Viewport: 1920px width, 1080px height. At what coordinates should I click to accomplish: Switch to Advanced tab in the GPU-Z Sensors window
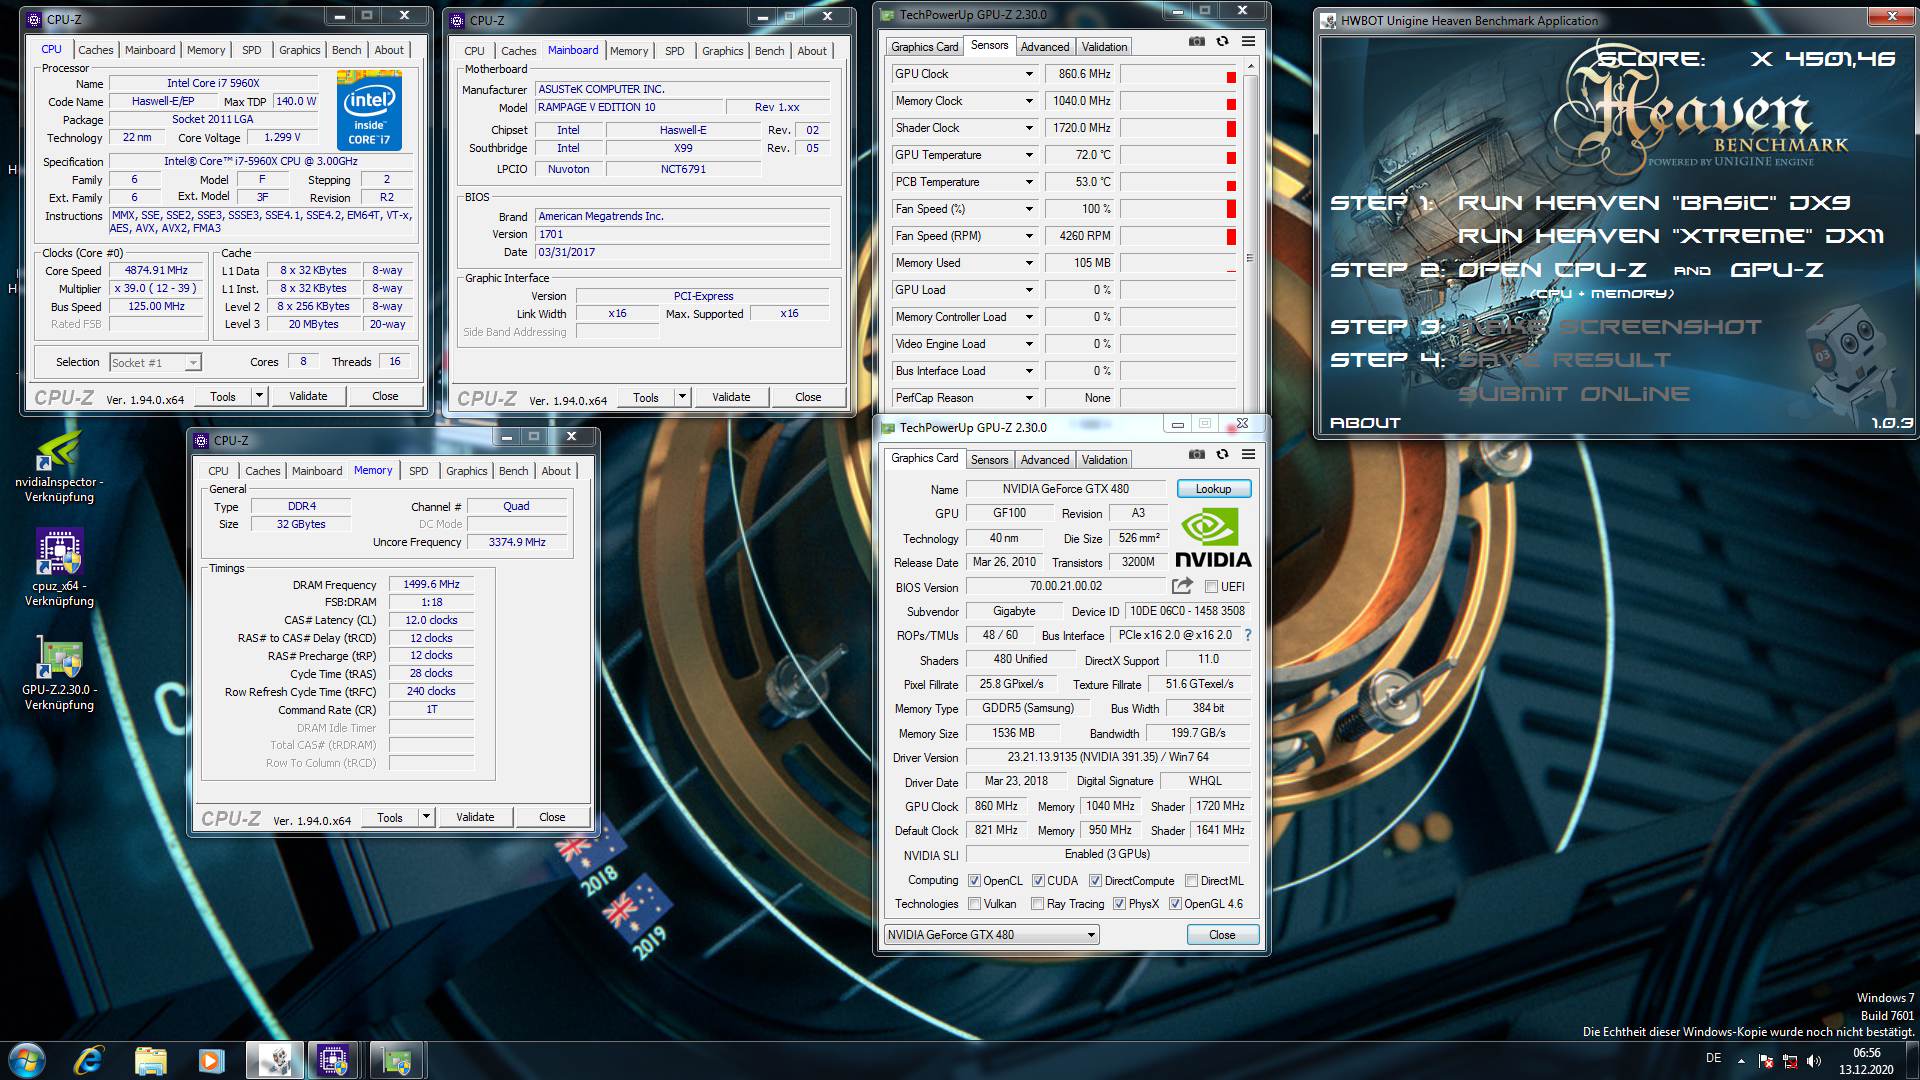pyautogui.click(x=1045, y=47)
